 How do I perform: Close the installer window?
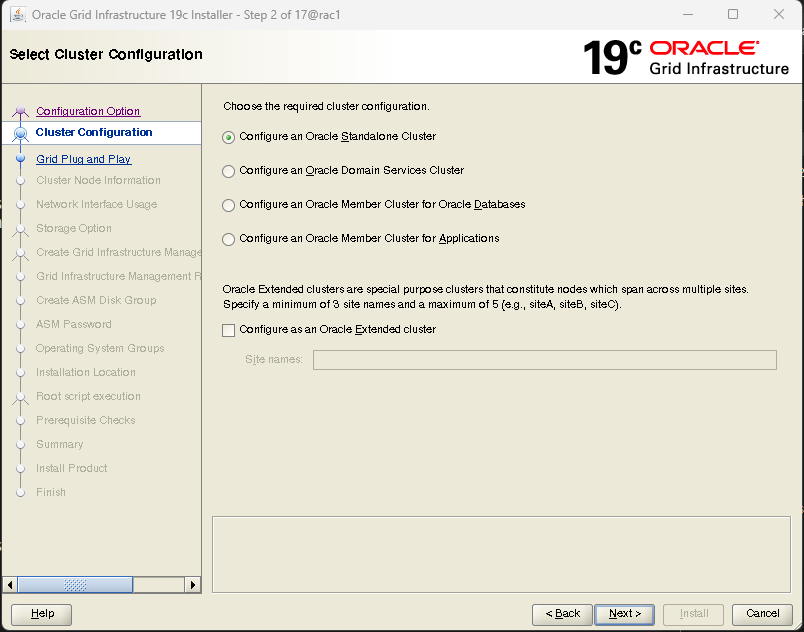(x=779, y=14)
